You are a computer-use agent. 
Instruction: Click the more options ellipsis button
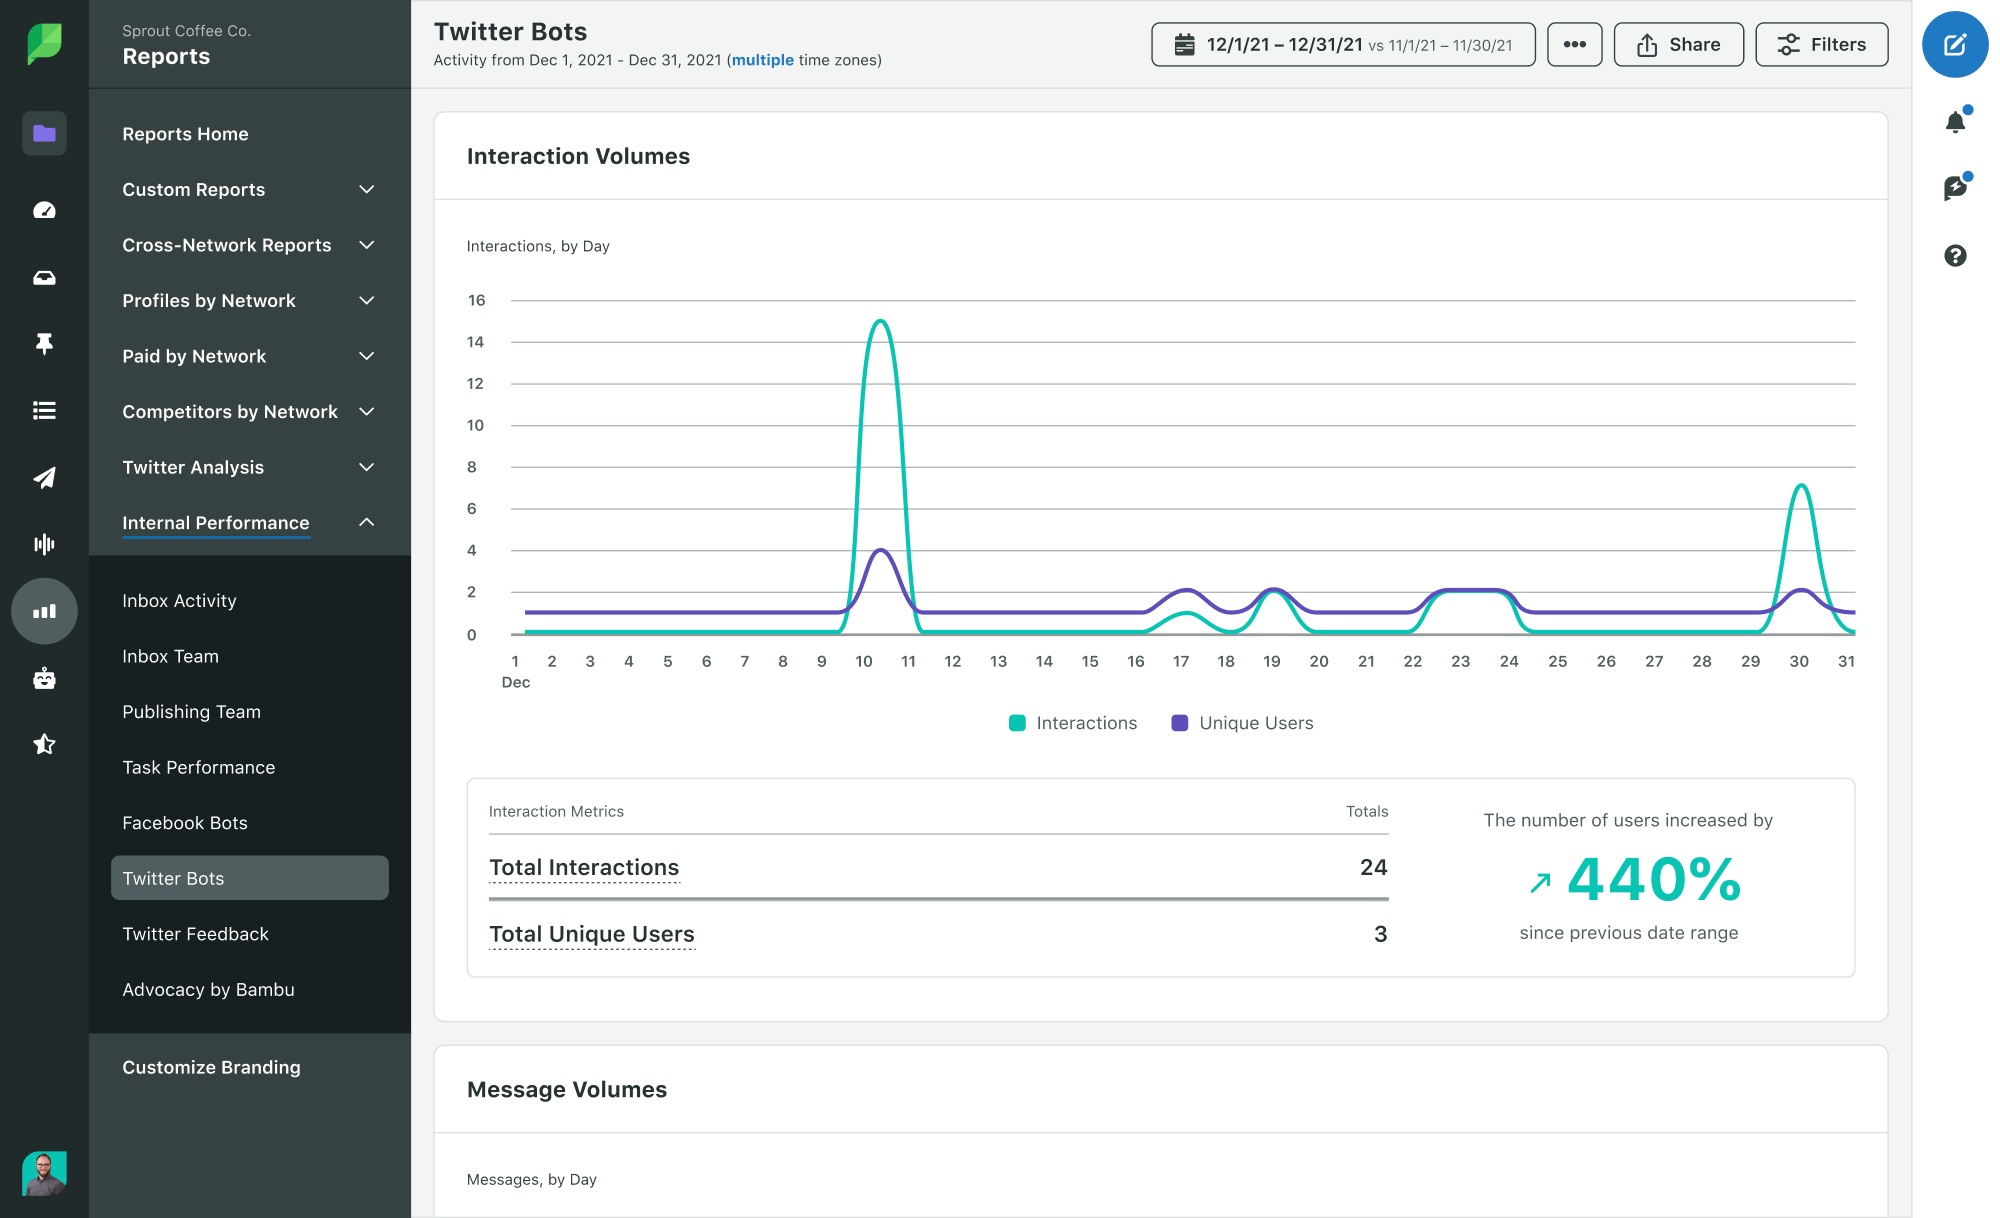coord(1575,44)
